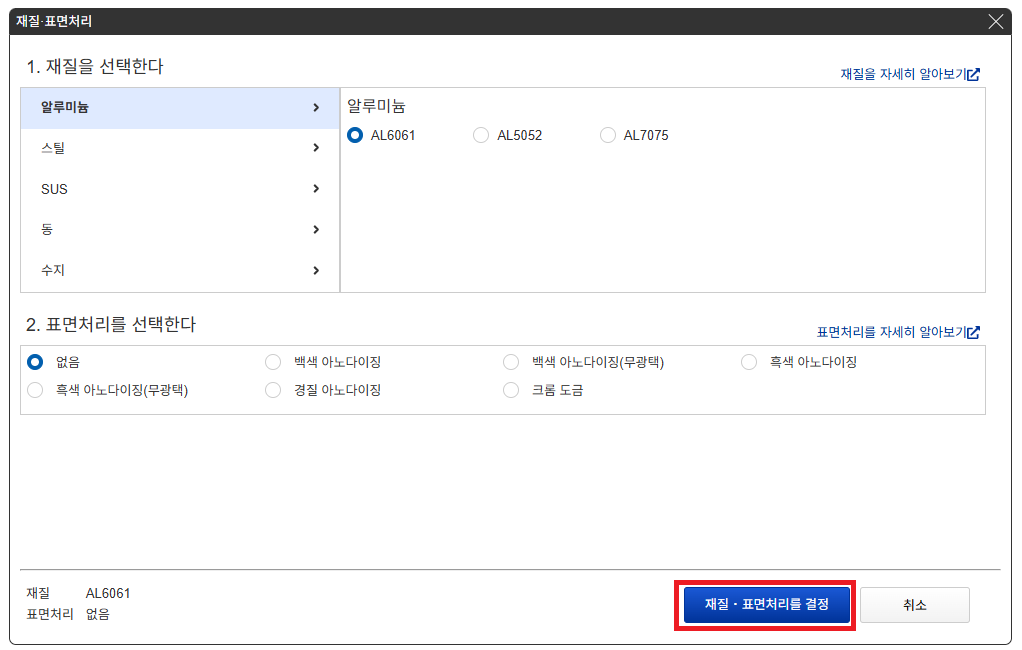Select the AL6061 radio button

point(355,135)
